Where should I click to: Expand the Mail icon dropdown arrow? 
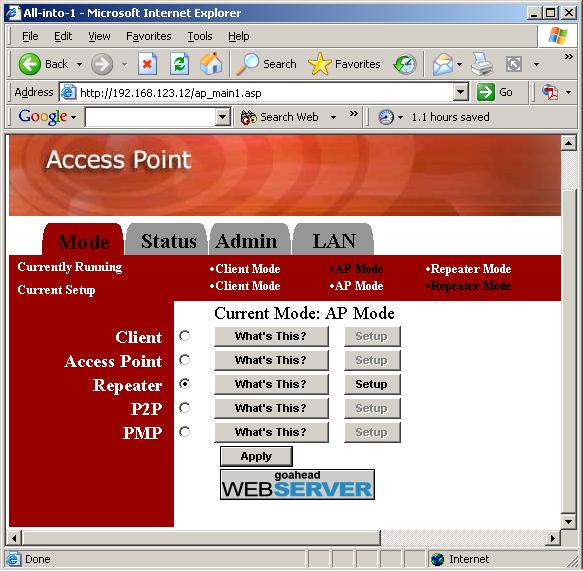(460, 64)
